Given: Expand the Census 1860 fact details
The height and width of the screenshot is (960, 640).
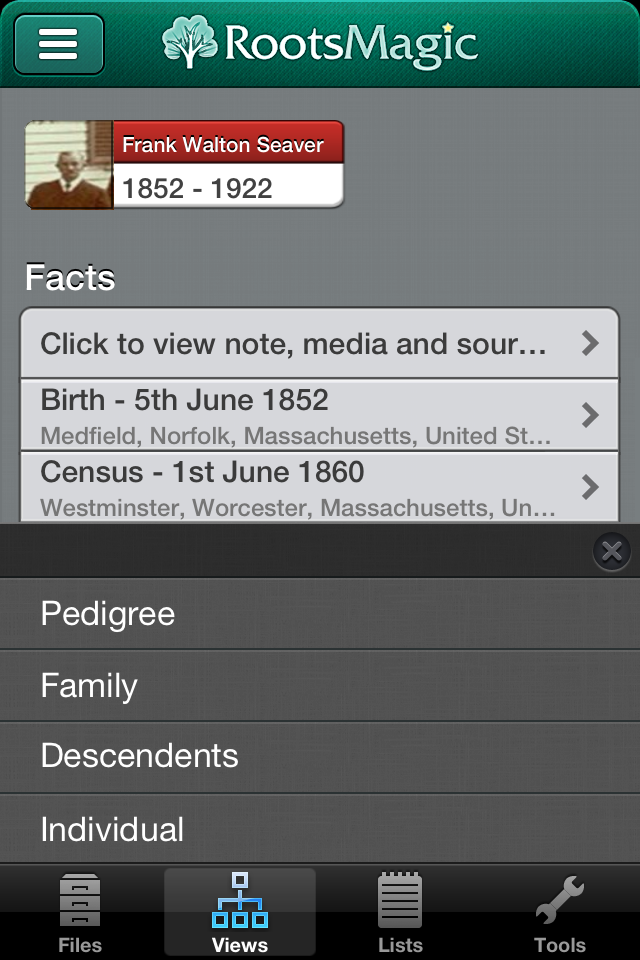Looking at the screenshot, I should (319, 473).
